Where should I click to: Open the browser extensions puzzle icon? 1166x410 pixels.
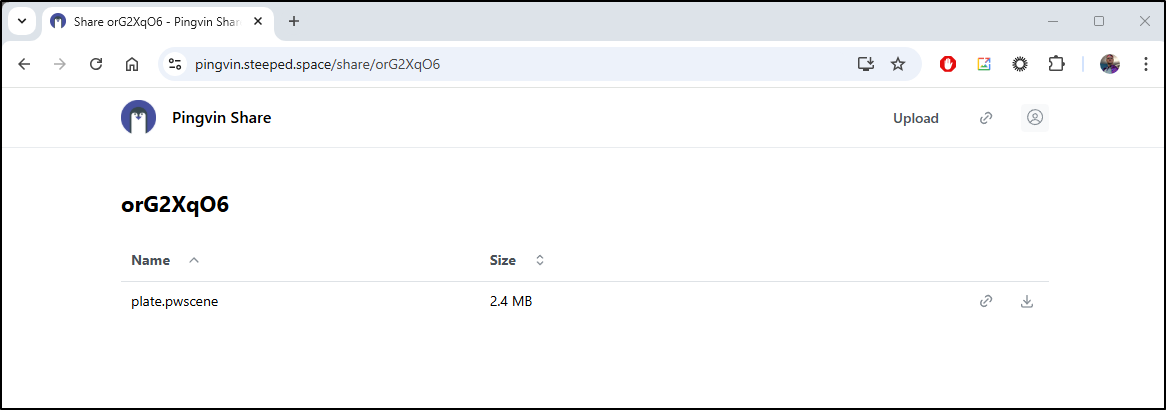pyautogui.click(x=1056, y=64)
